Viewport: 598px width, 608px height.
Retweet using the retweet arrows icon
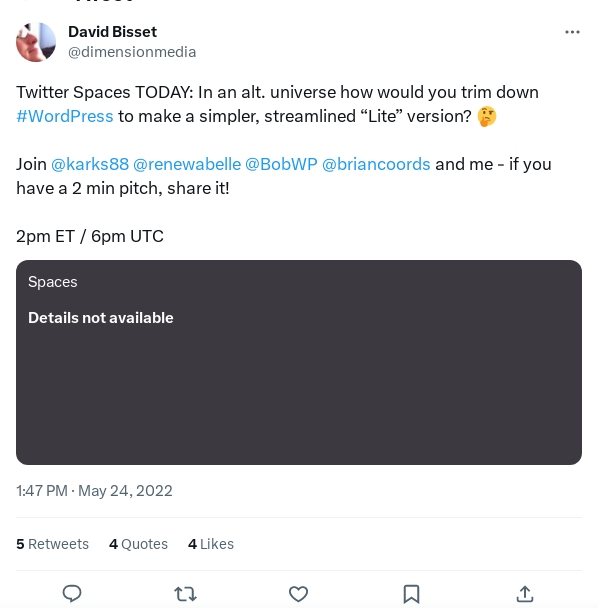(185, 594)
